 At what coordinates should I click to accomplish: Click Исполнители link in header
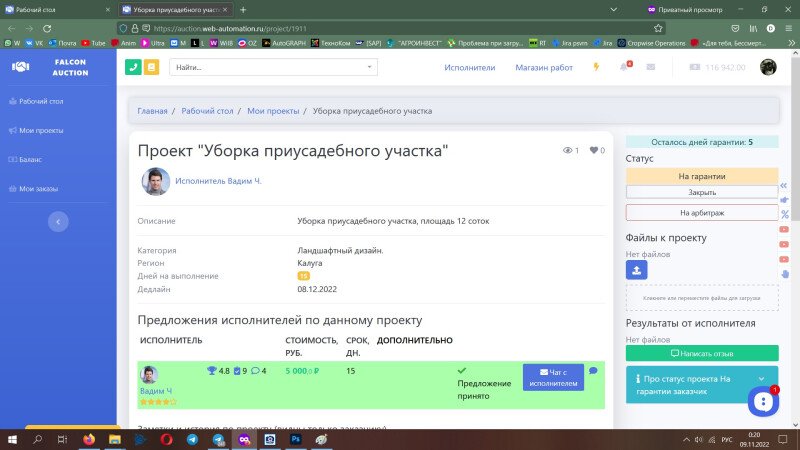tap(469, 67)
